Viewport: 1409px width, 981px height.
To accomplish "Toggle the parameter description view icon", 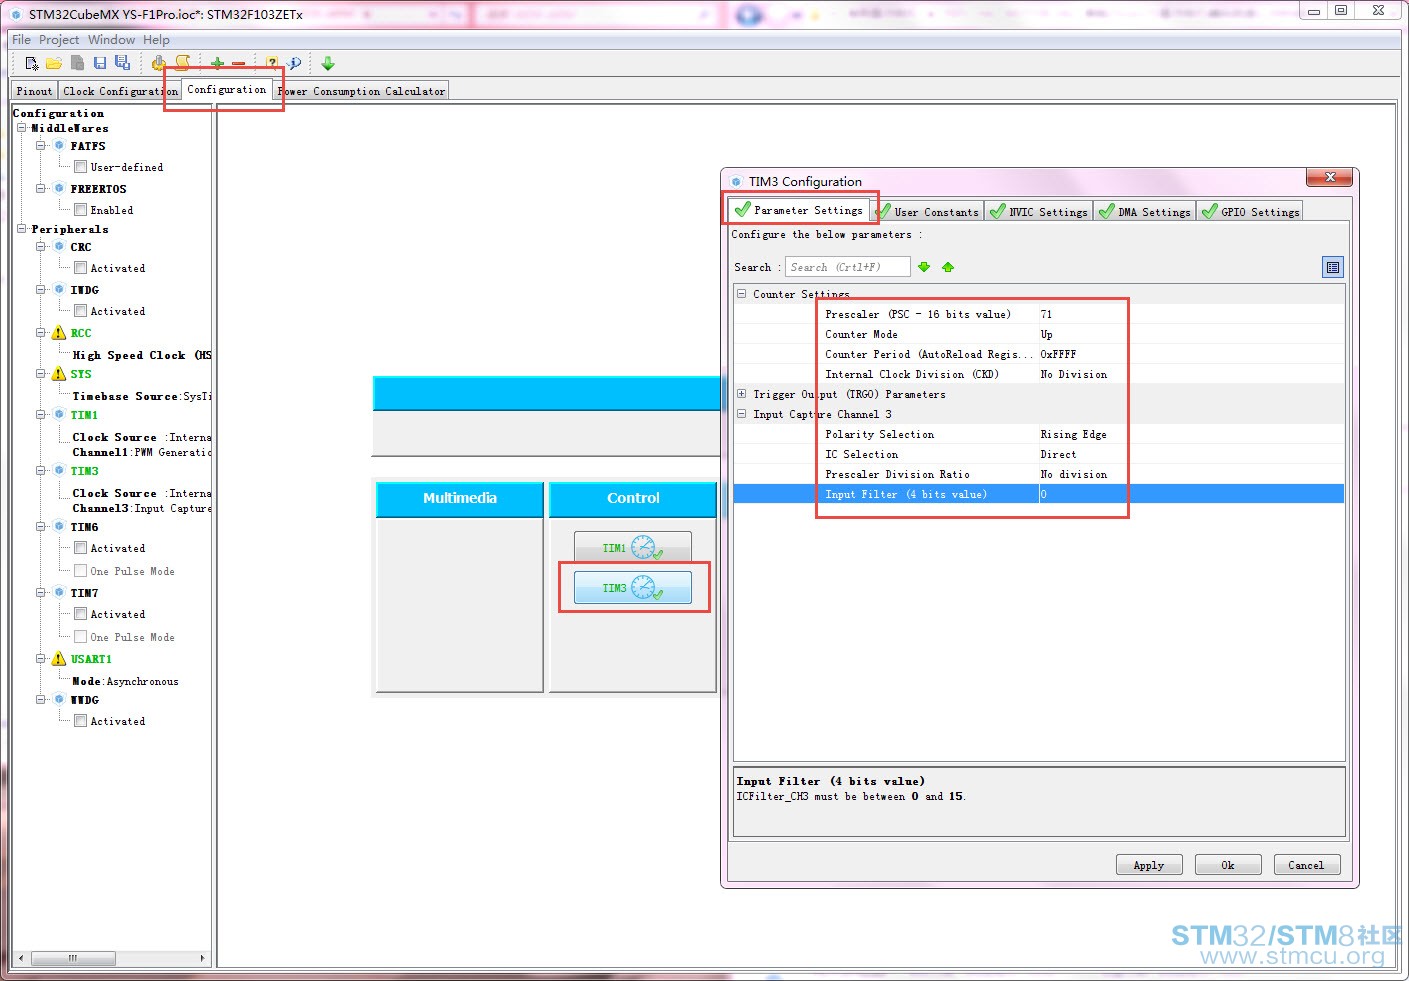I will [1333, 267].
